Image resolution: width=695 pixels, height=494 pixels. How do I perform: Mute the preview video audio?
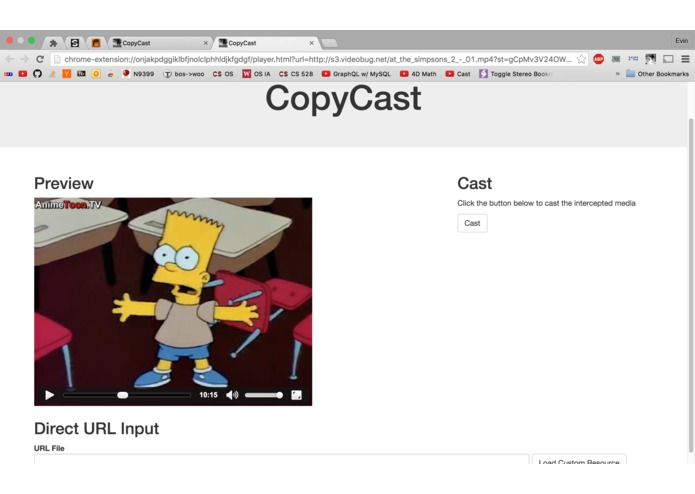pyautogui.click(x=232, y=395)
